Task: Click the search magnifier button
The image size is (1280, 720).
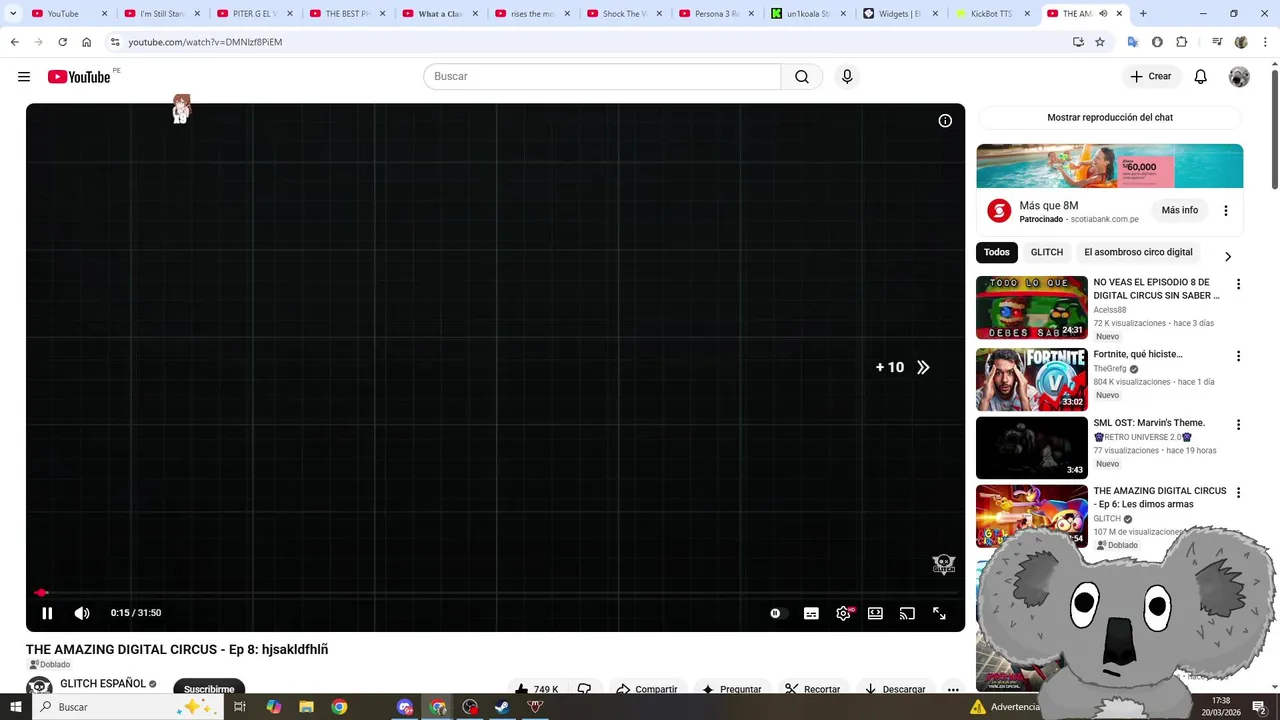Action: (802, 77)
